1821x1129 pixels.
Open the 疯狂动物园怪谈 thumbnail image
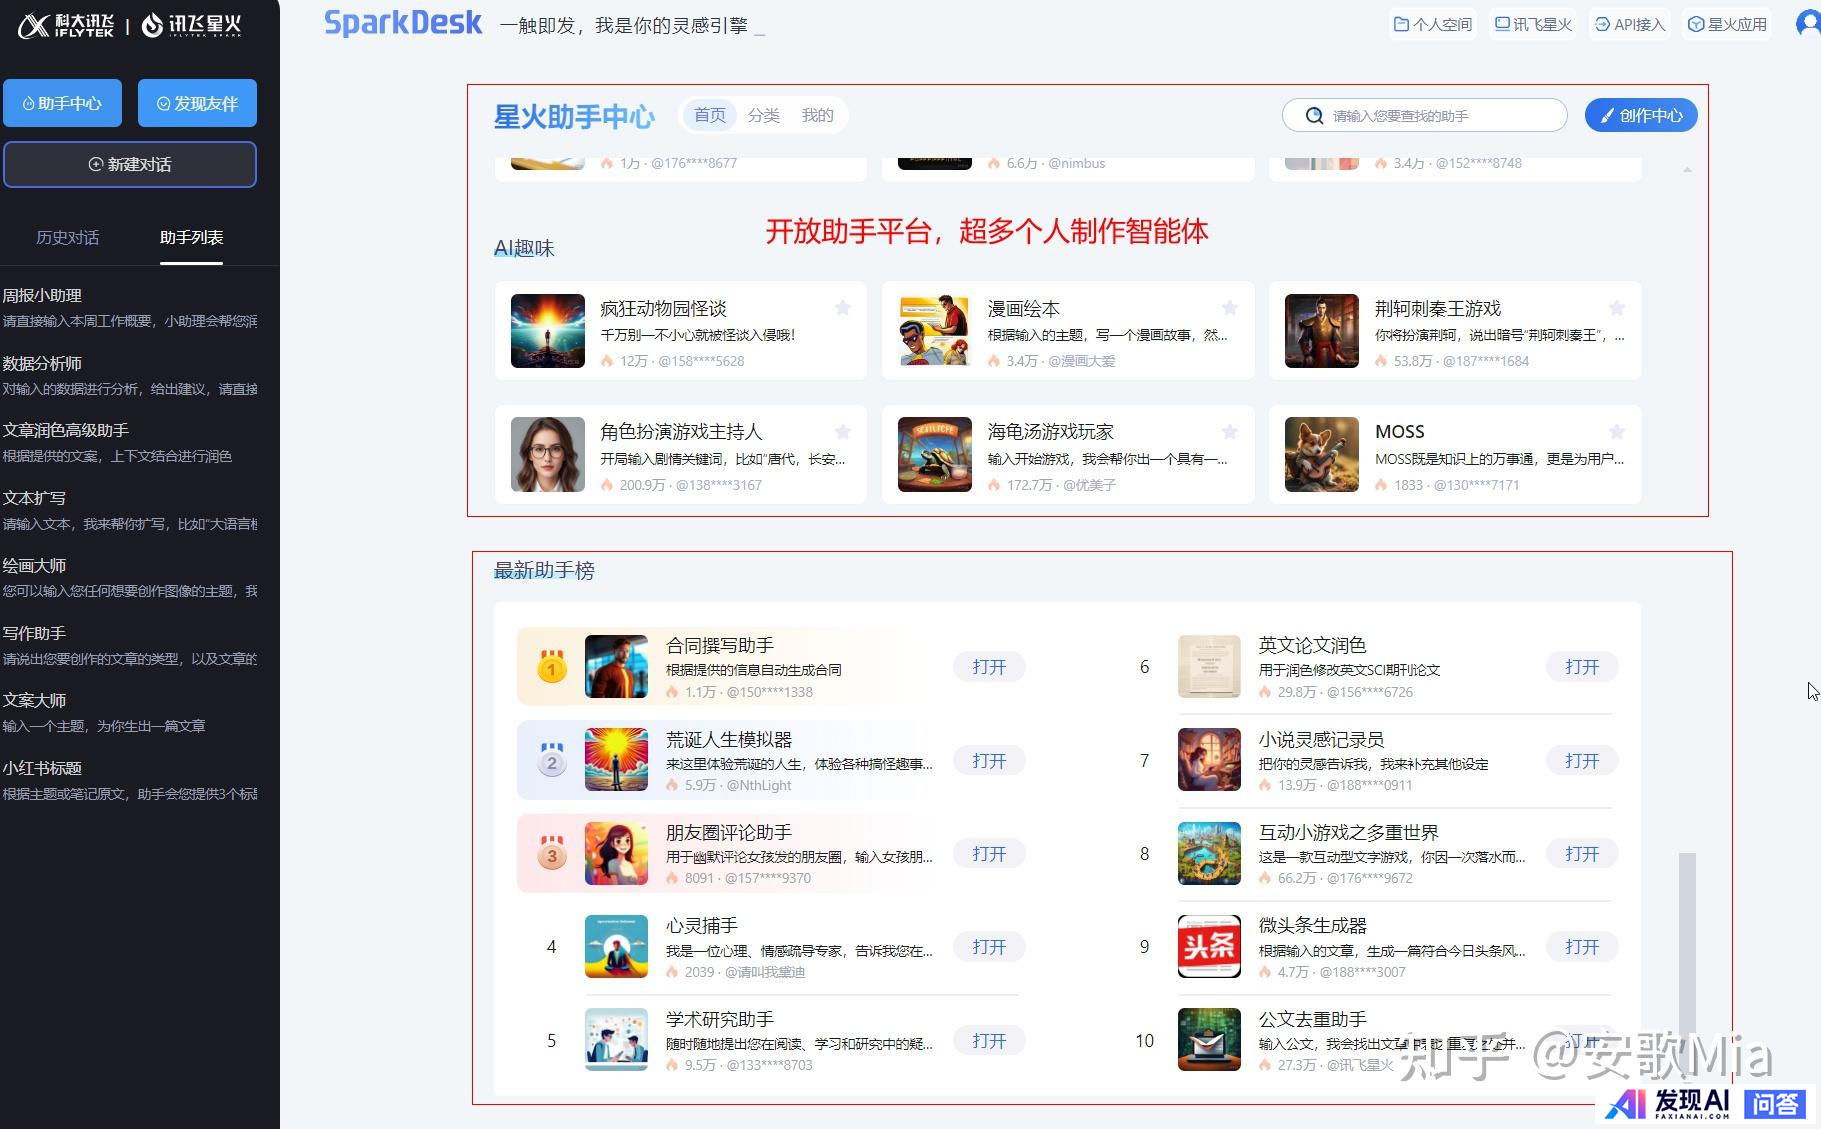(548, 331)
